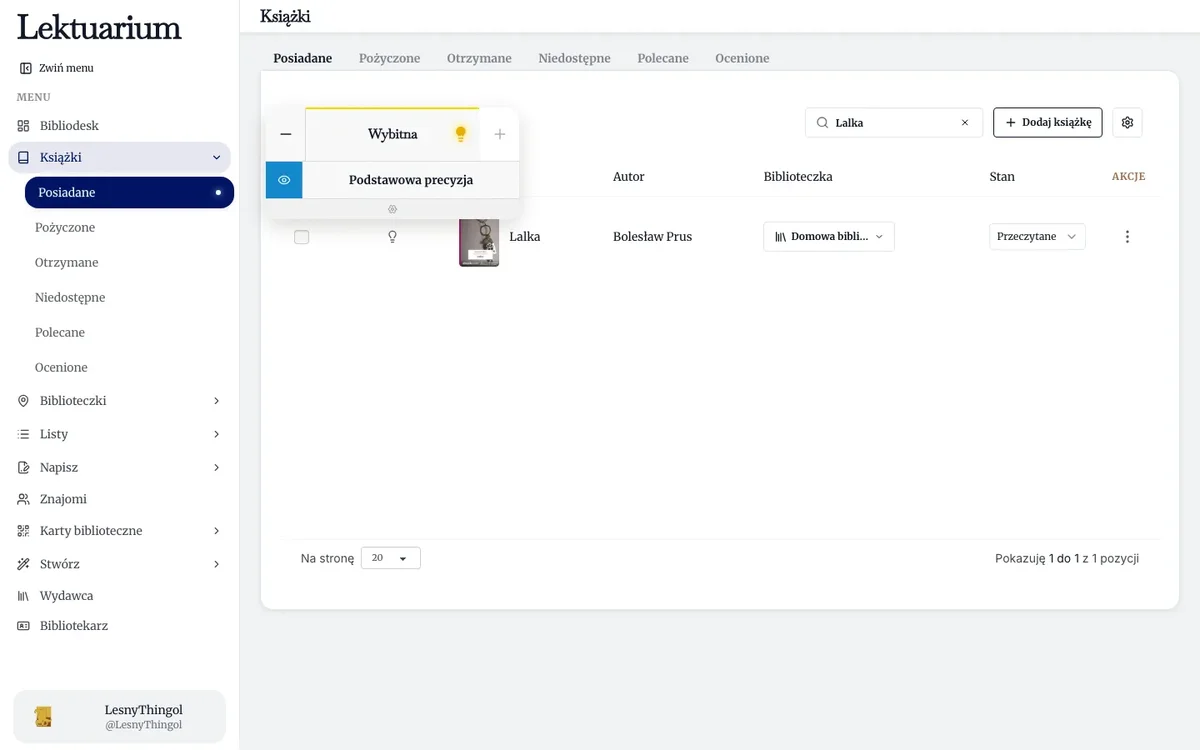Click the lightbulb icon in the Lalka row
The width and height of the screenshot is (1200, 750).
pos(392,237)
